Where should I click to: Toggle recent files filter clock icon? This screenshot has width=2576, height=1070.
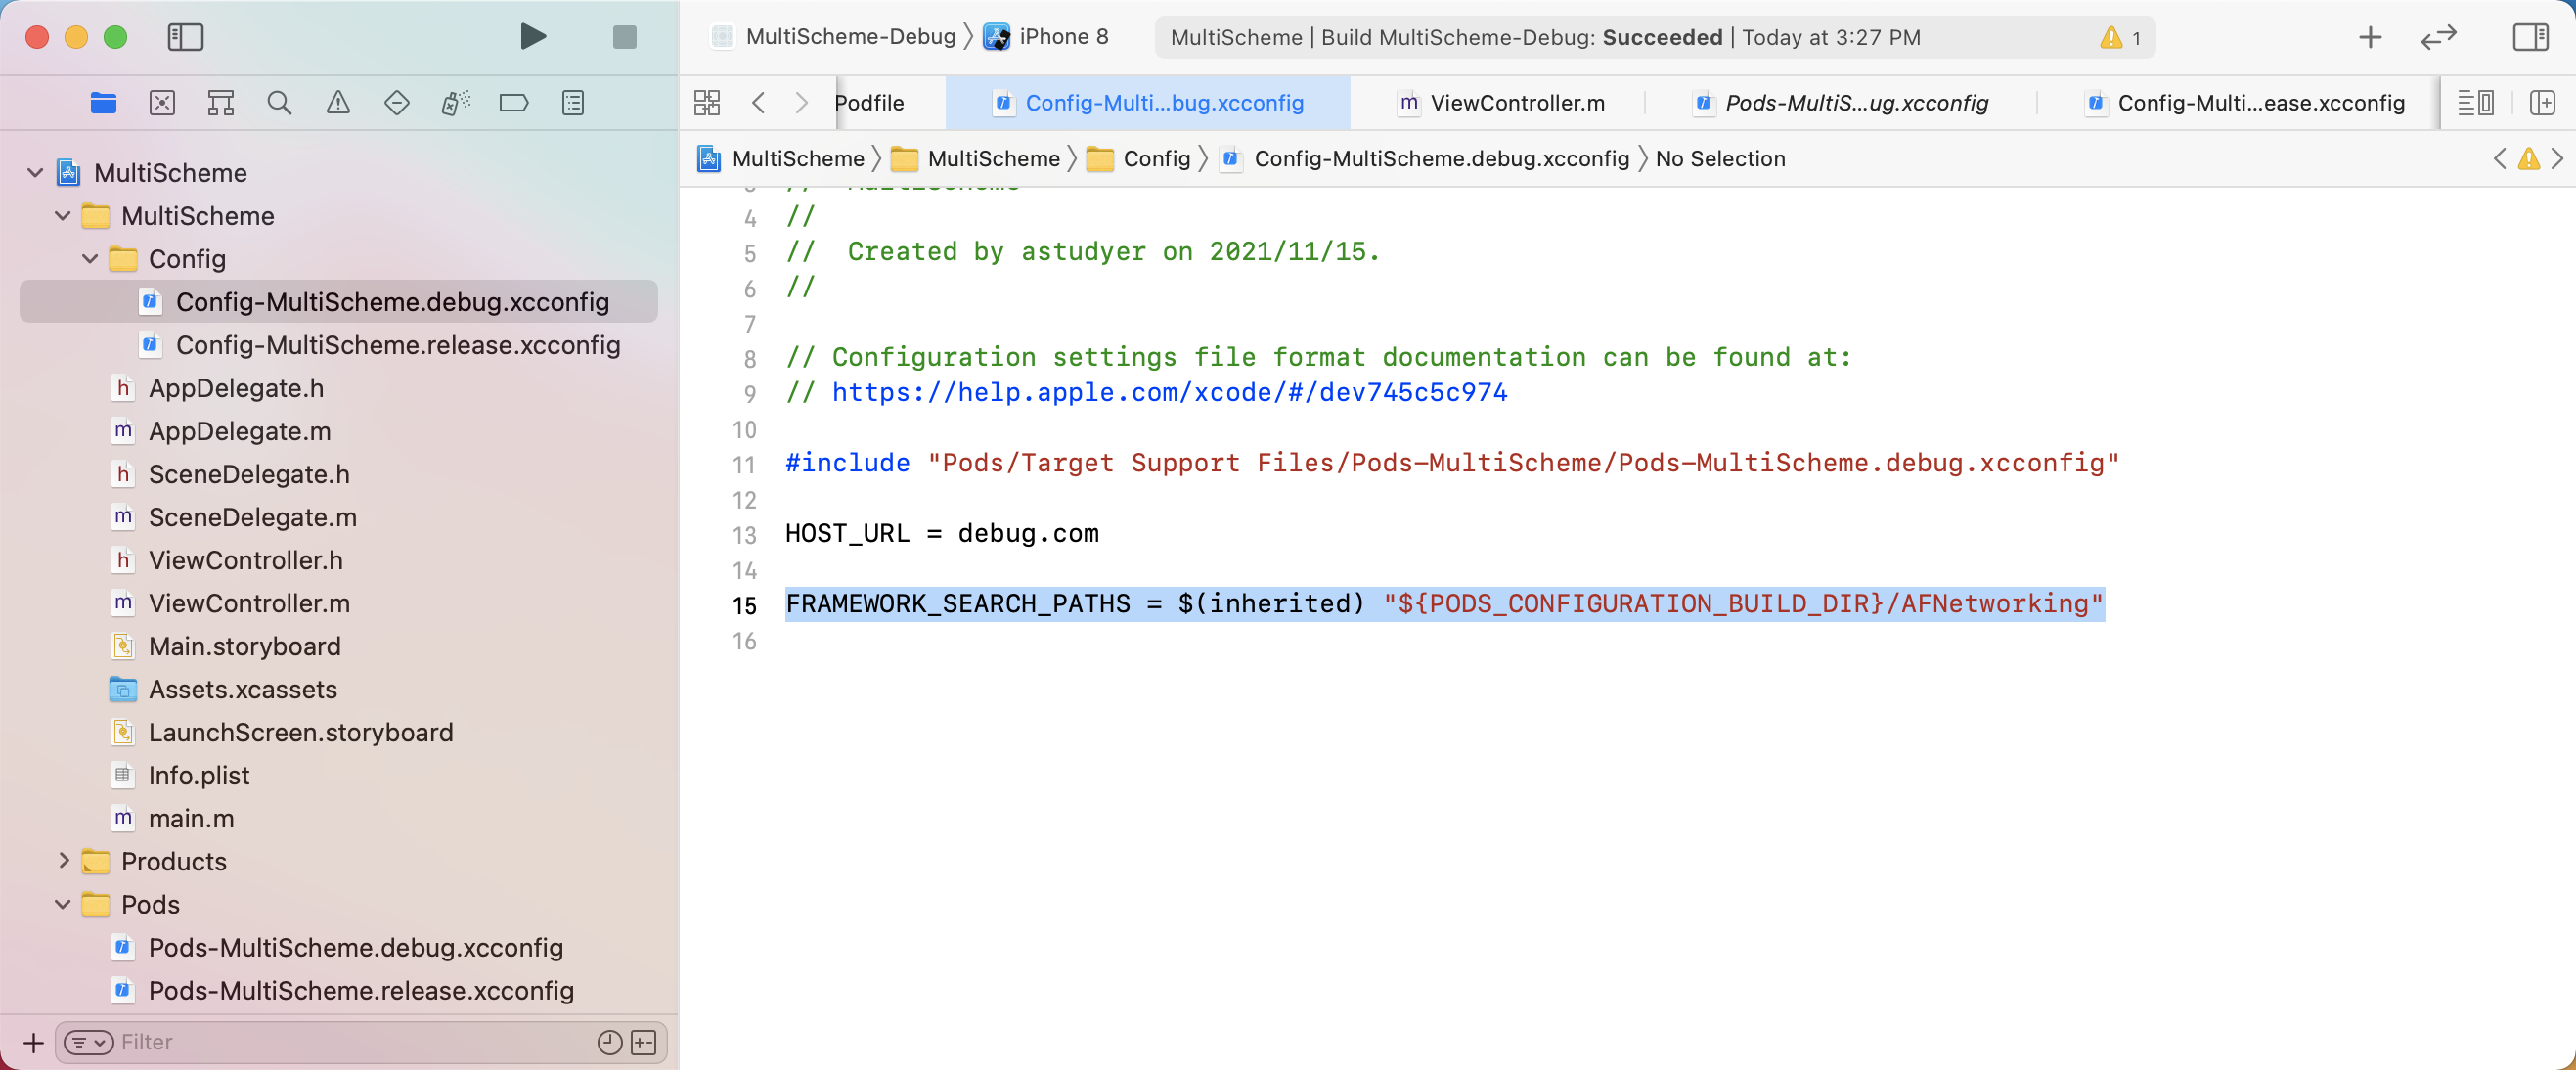click(x=609, y=1042)
